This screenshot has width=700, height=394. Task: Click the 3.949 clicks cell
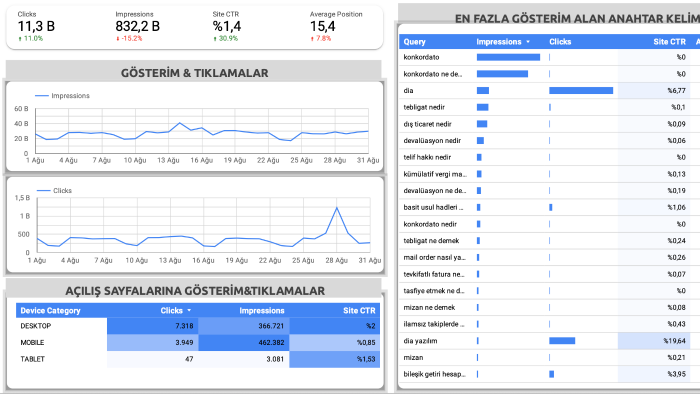click(153, 343)
